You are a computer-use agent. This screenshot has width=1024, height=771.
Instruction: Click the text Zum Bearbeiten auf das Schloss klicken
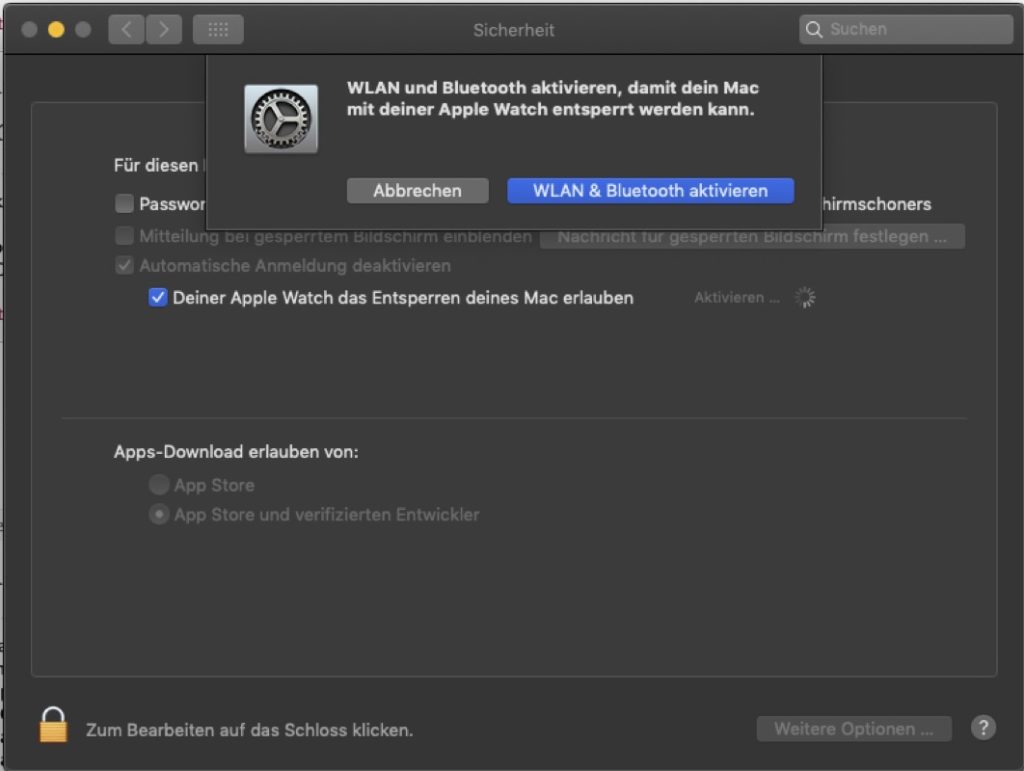pos(249,730)
